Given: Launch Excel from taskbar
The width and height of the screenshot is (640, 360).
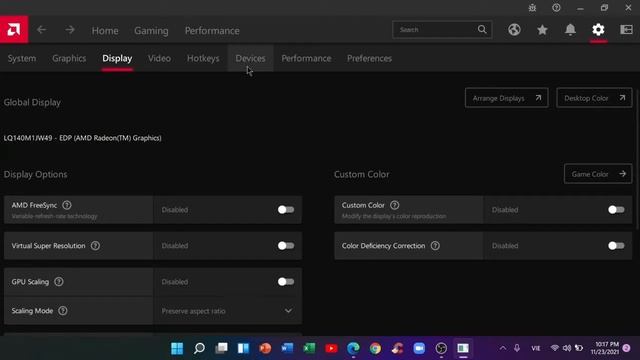Looking at the screenshot, I should 309,348.
